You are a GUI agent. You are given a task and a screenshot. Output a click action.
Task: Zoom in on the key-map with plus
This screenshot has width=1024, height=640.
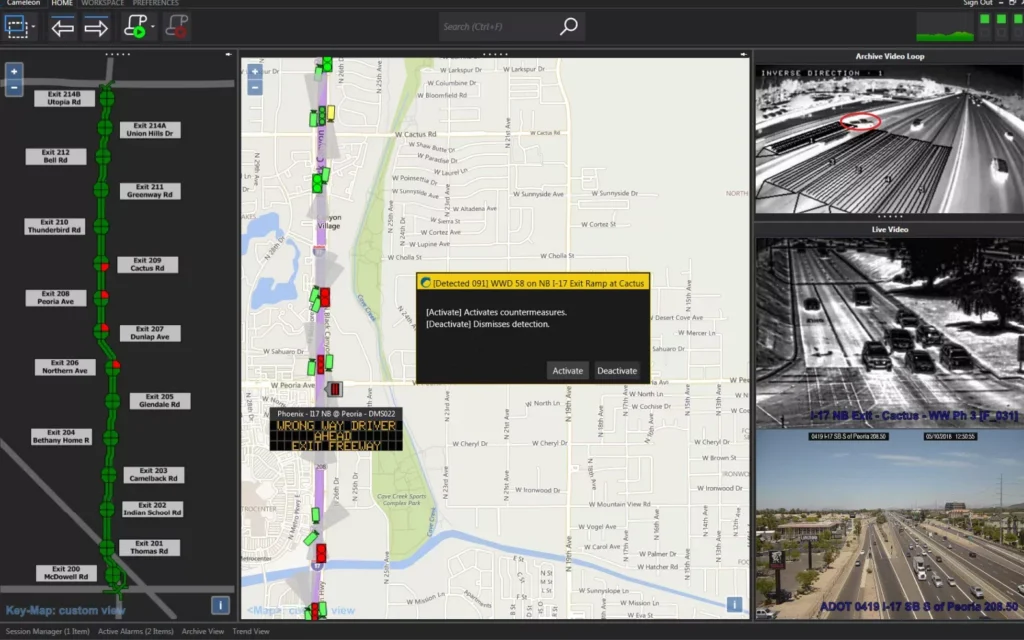14,72
